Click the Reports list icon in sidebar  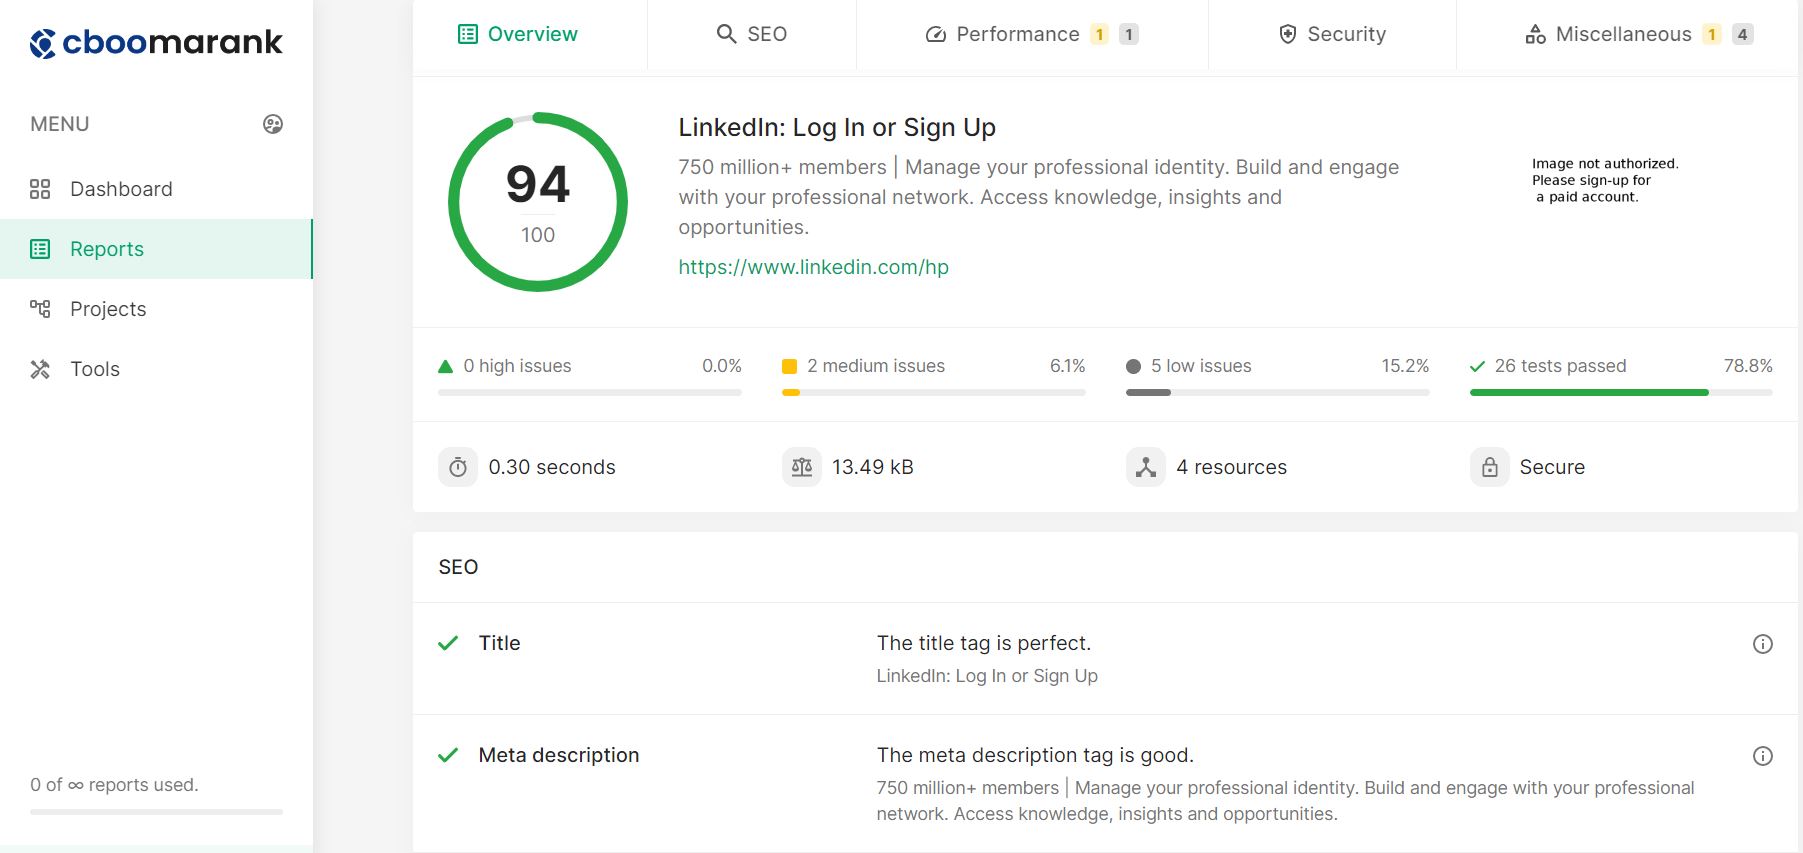pyautogui.click(x=40, y=249)
